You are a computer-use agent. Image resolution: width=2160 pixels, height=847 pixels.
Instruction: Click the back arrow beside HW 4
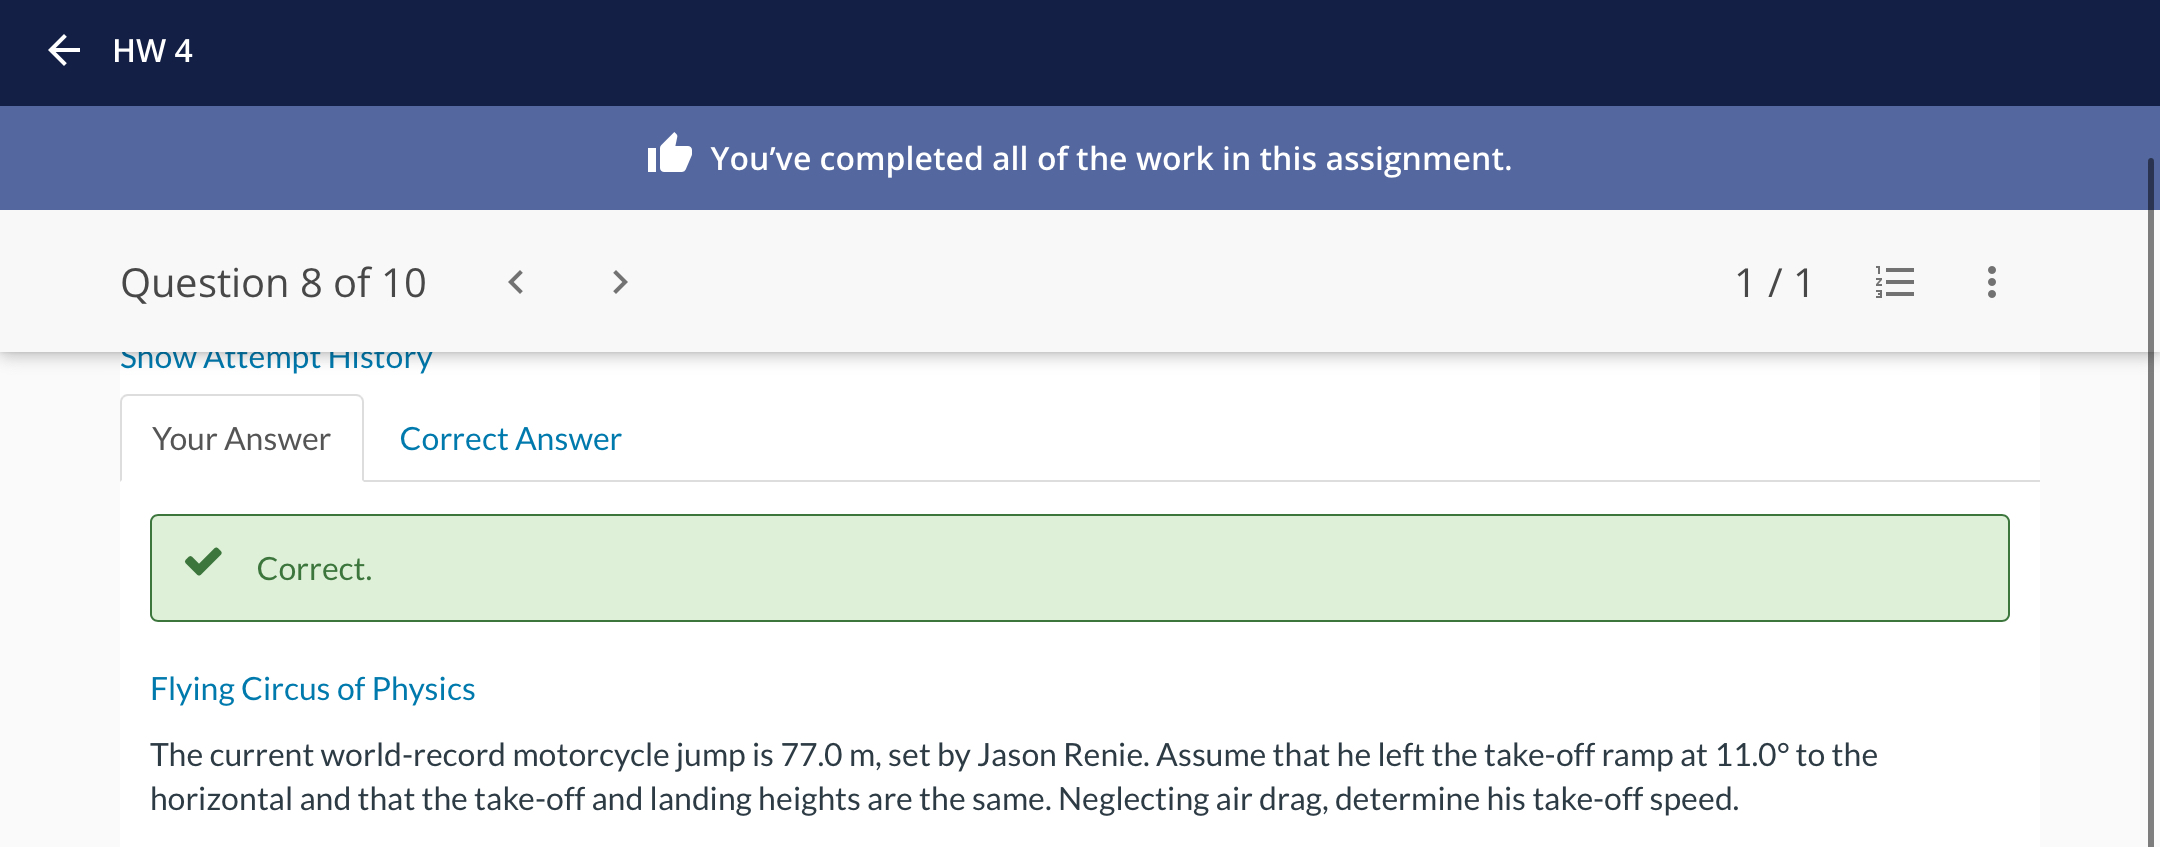click(64, 50)
